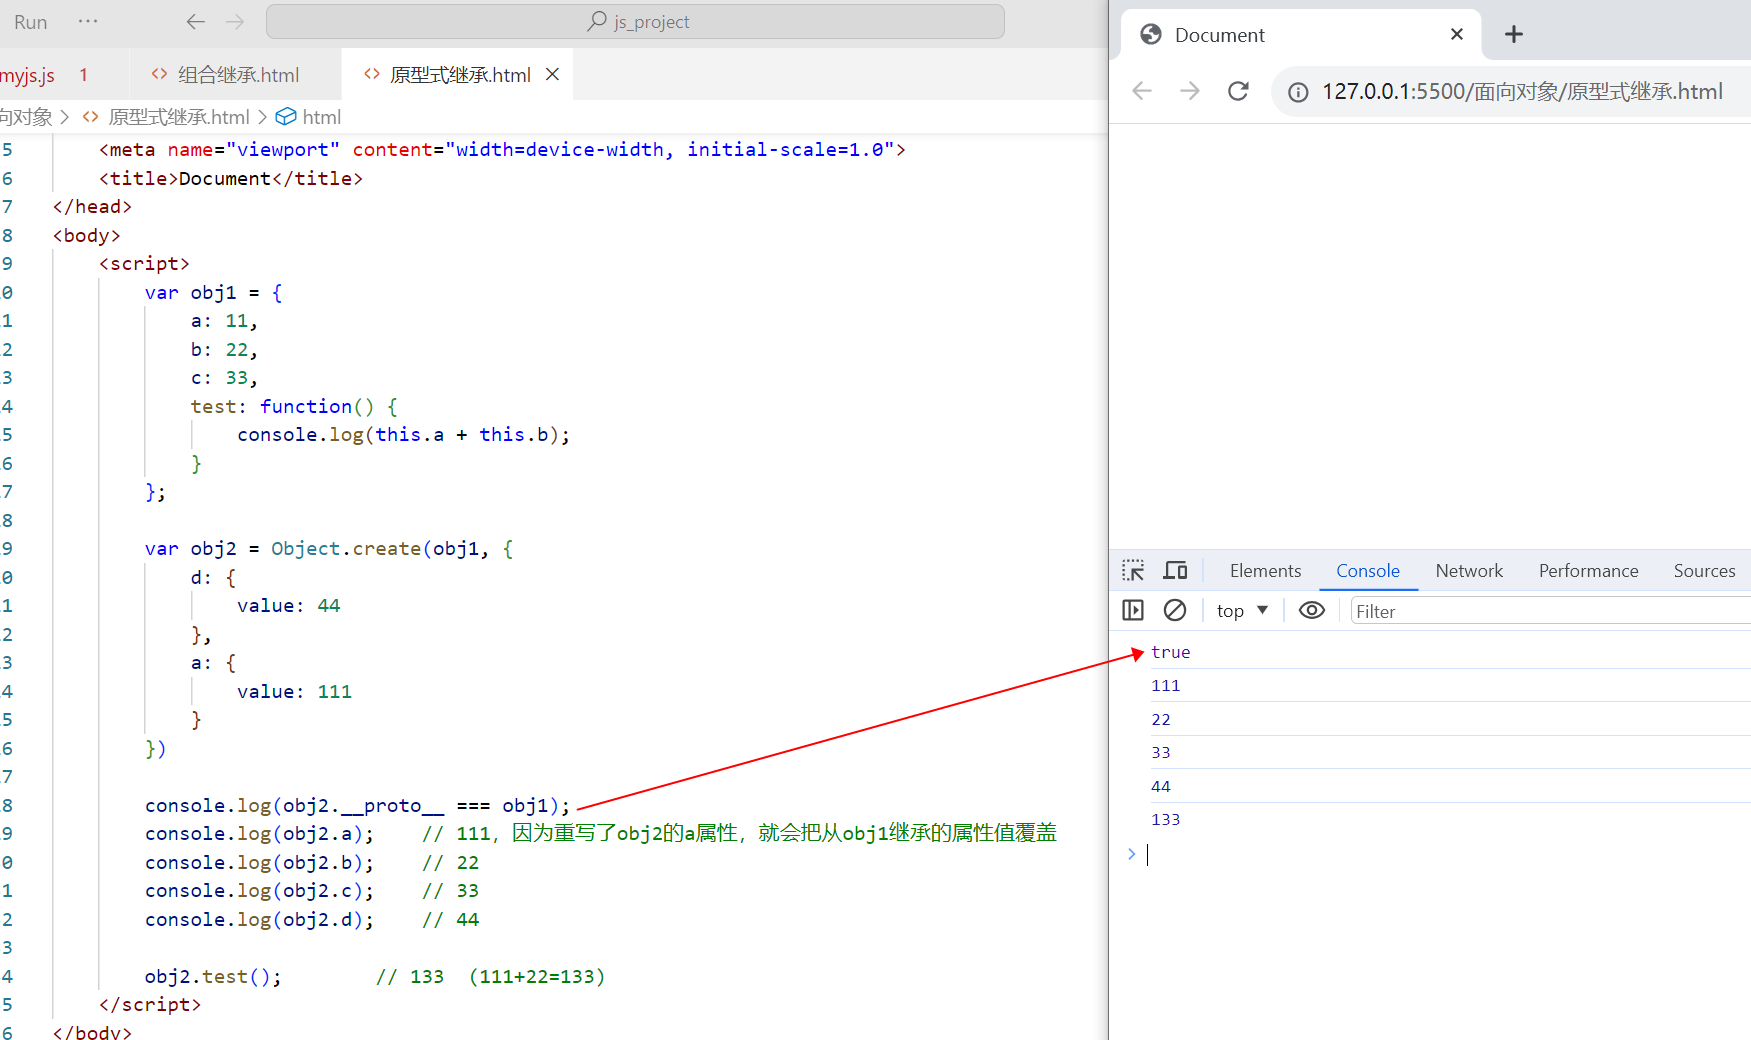Open the Elements DevTools tab

tap(1265, 571)
